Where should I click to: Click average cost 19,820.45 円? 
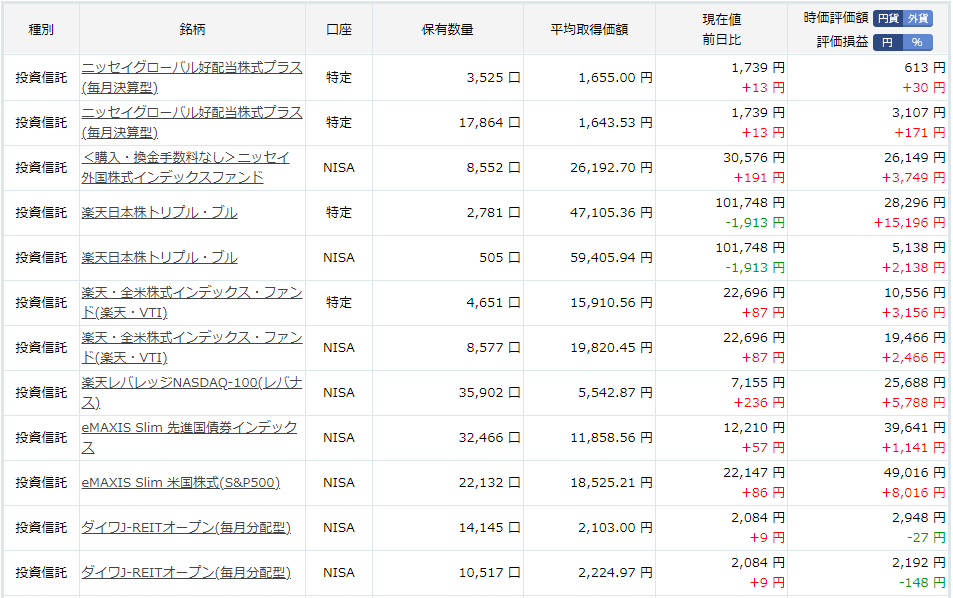[x=611, y=347]
